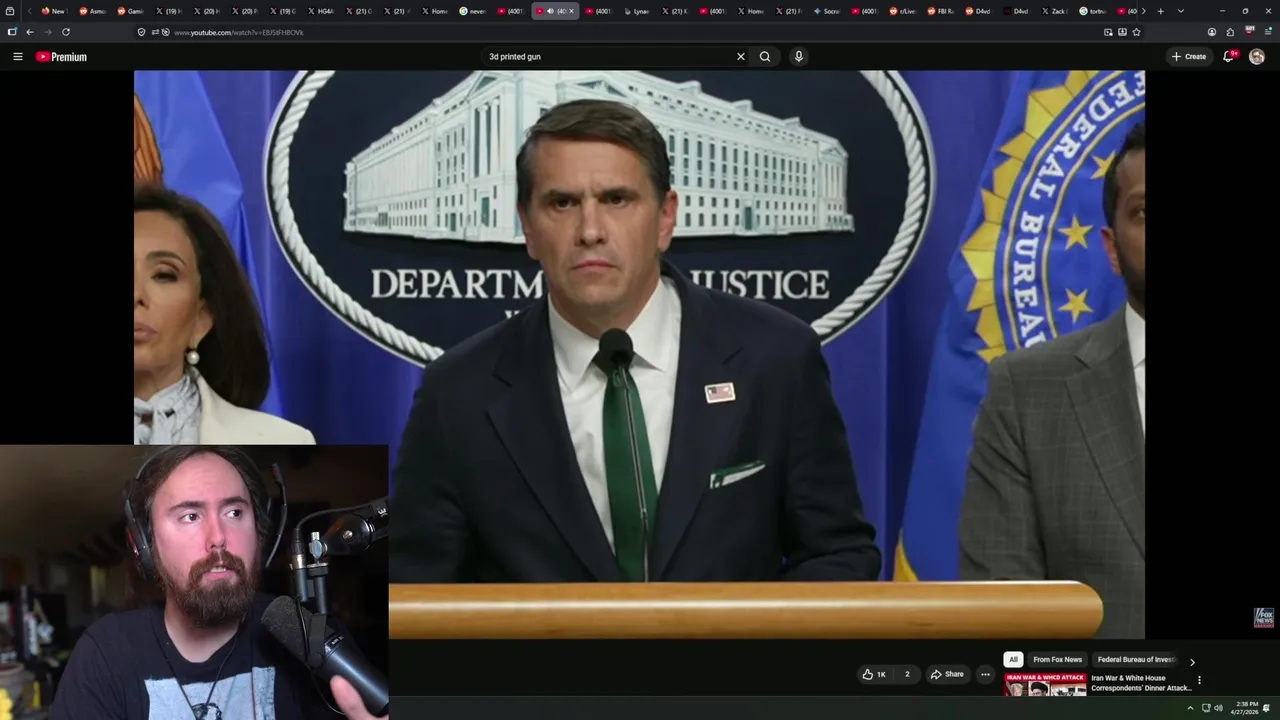Open the Windows notification center icon
The width and height of the screenshot is (1280, 720).
pos(1267,708)
